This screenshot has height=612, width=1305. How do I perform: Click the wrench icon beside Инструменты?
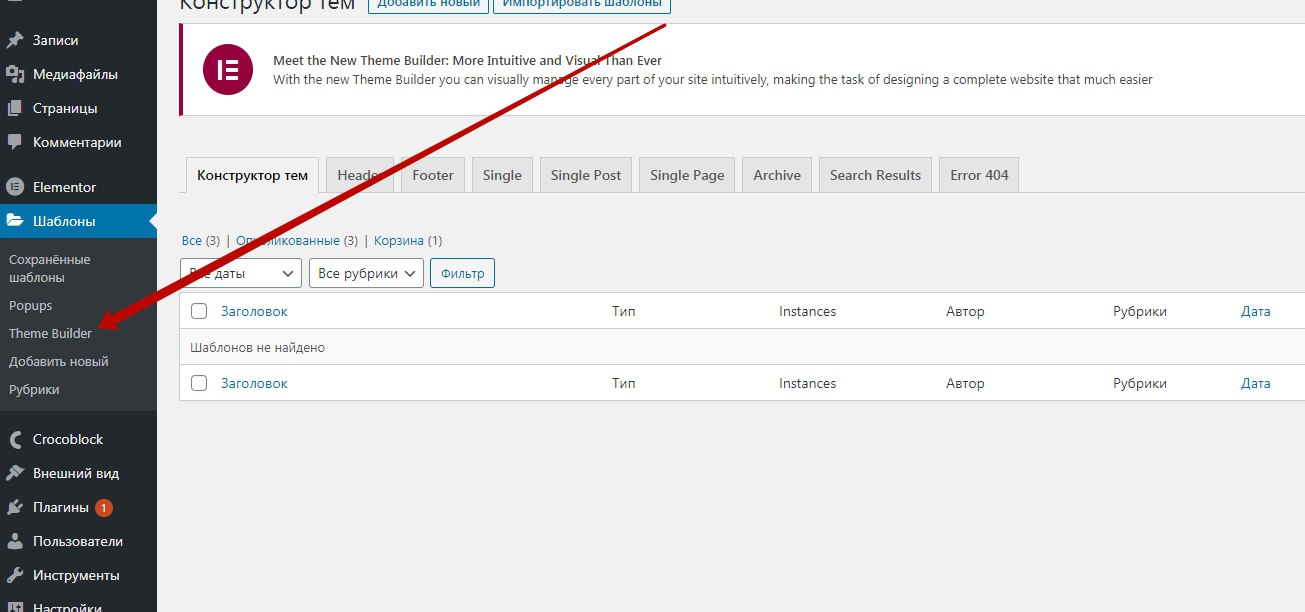click(x=15, y=575)
